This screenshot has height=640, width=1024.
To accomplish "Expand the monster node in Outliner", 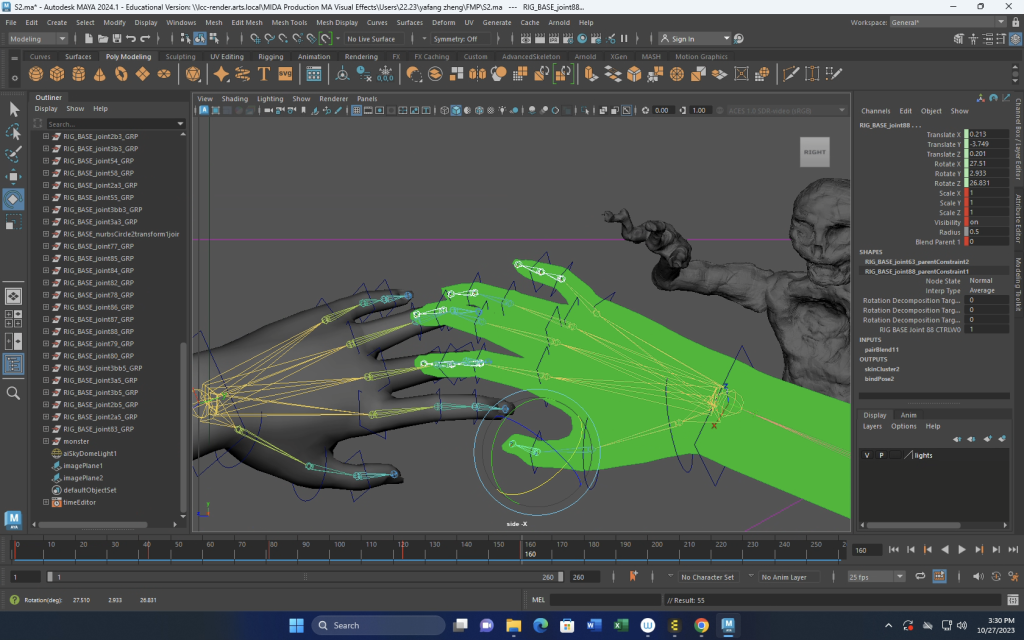I will point(46,441).
